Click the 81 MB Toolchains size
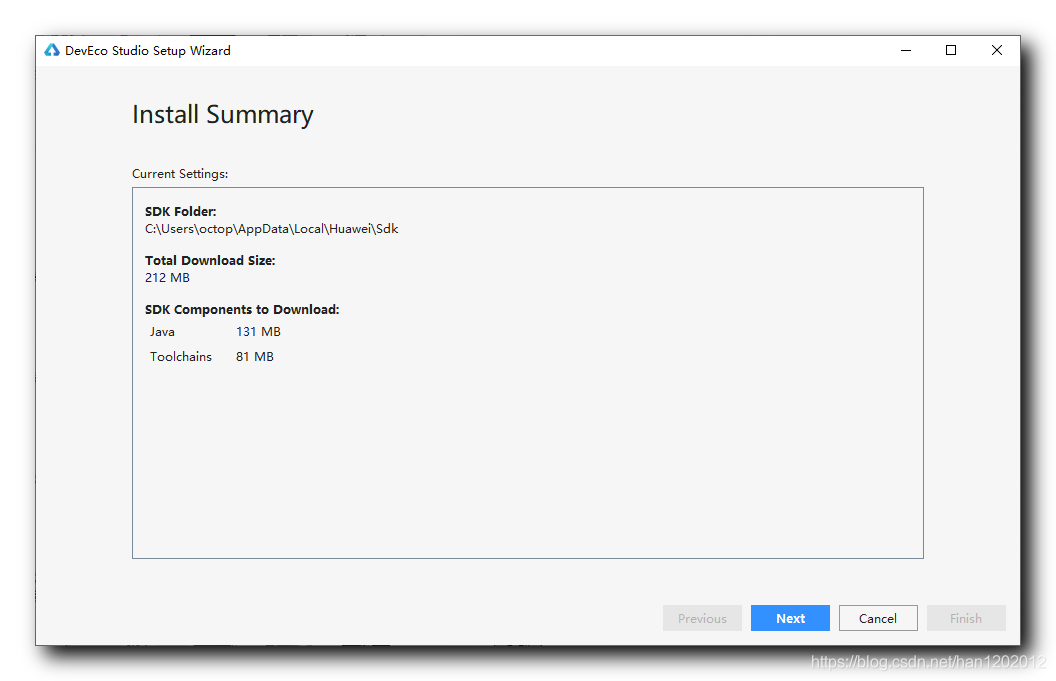The image size is (1056, 681). click(255, 356)
